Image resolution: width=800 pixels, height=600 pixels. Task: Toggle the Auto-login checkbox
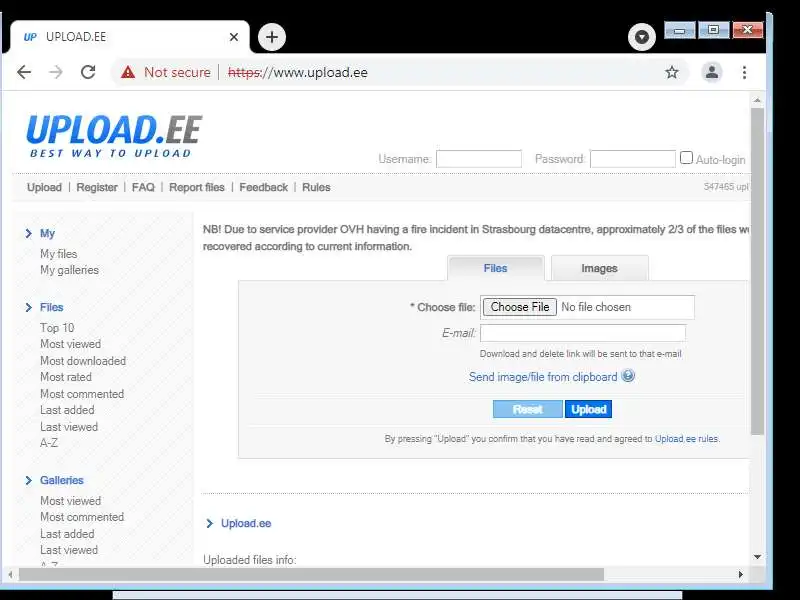coord(687,158)
